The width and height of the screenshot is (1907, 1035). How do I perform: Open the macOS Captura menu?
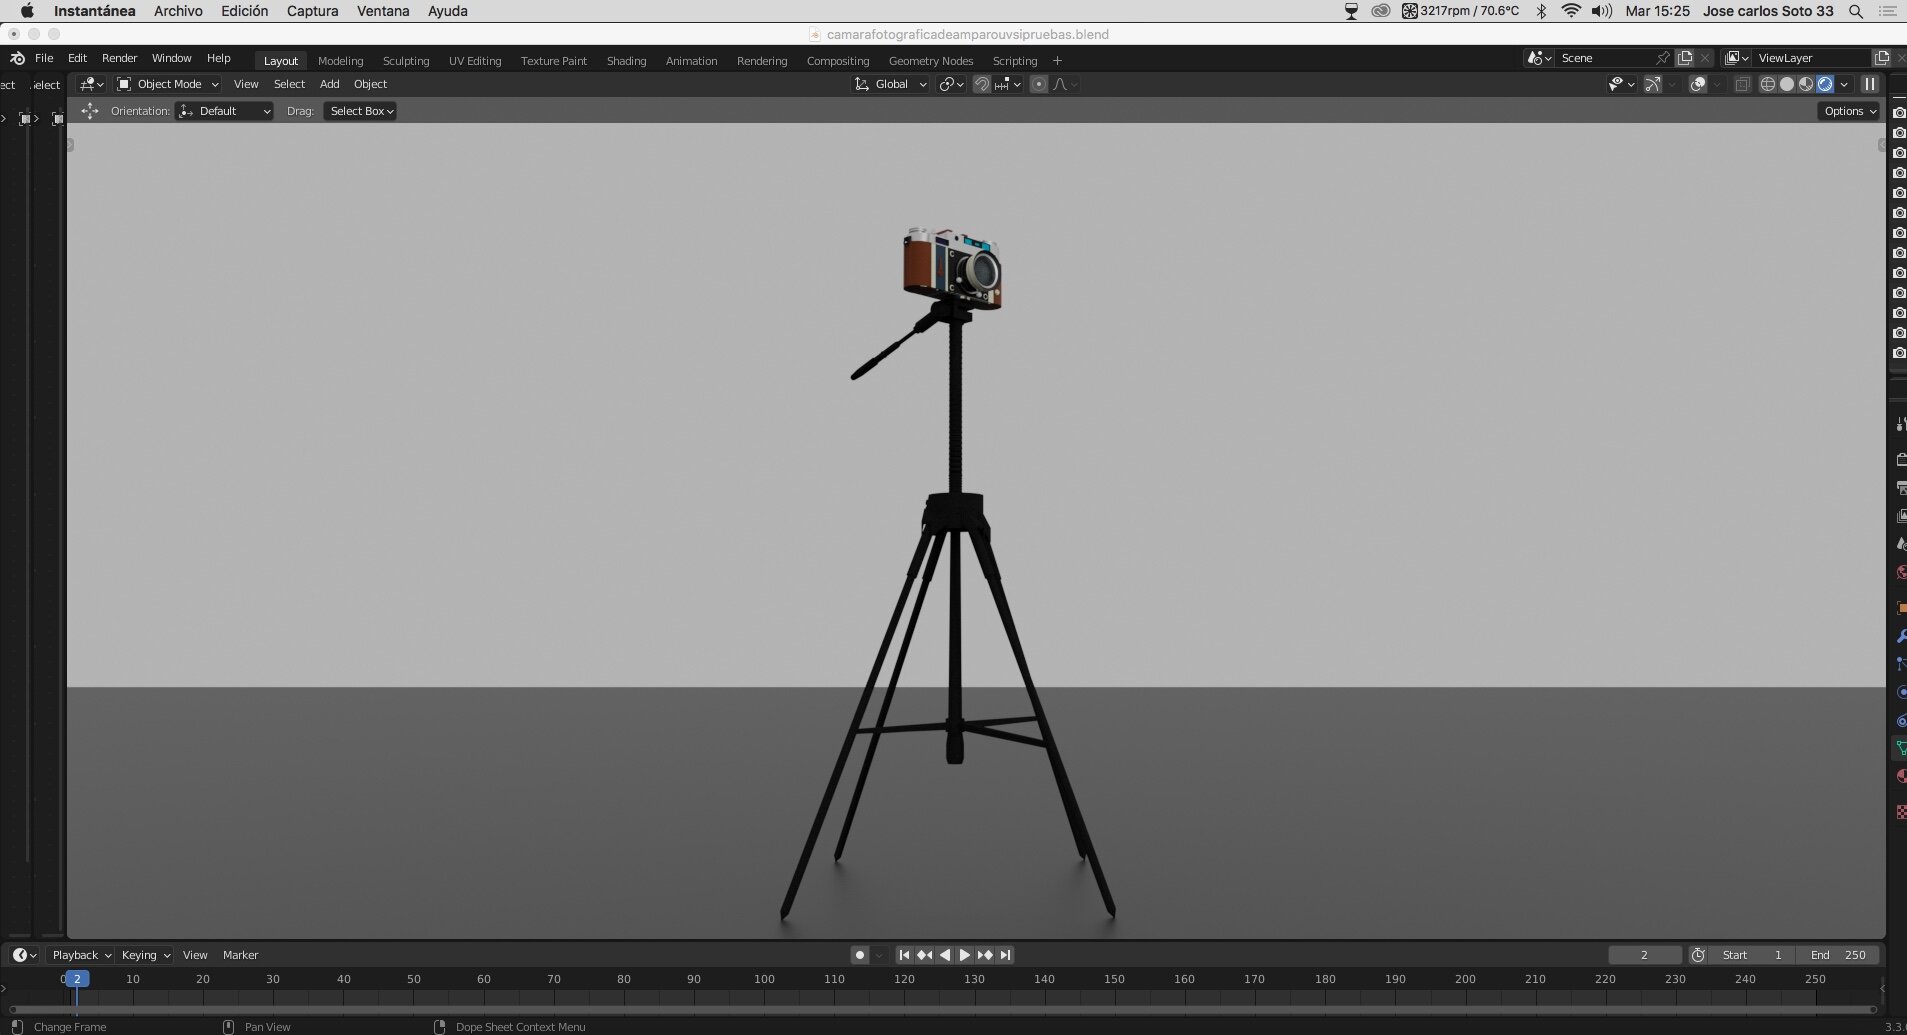pyautogui.click(x=312, y=11)
